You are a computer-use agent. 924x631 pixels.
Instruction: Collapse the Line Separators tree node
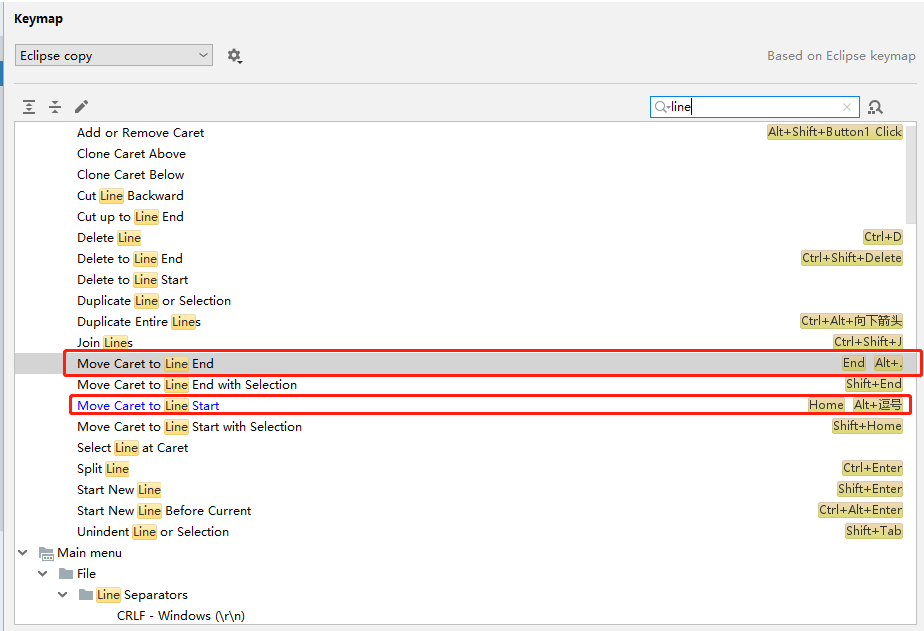[x=63, y=594]
